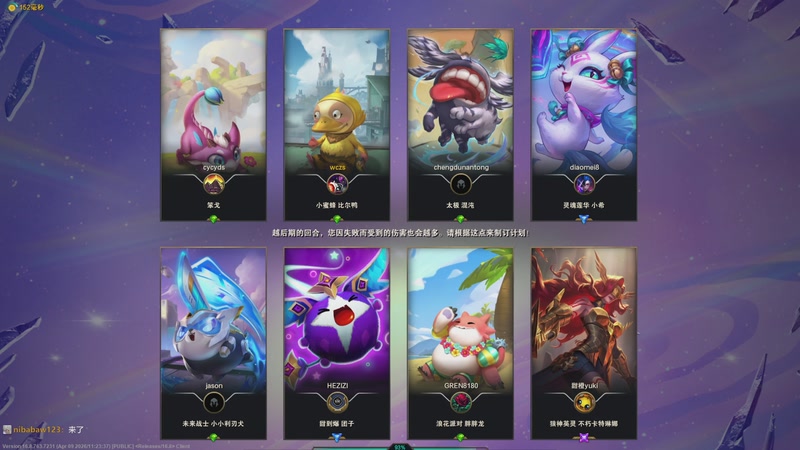Click the green rank gem under cycyds

coord(214,219)
